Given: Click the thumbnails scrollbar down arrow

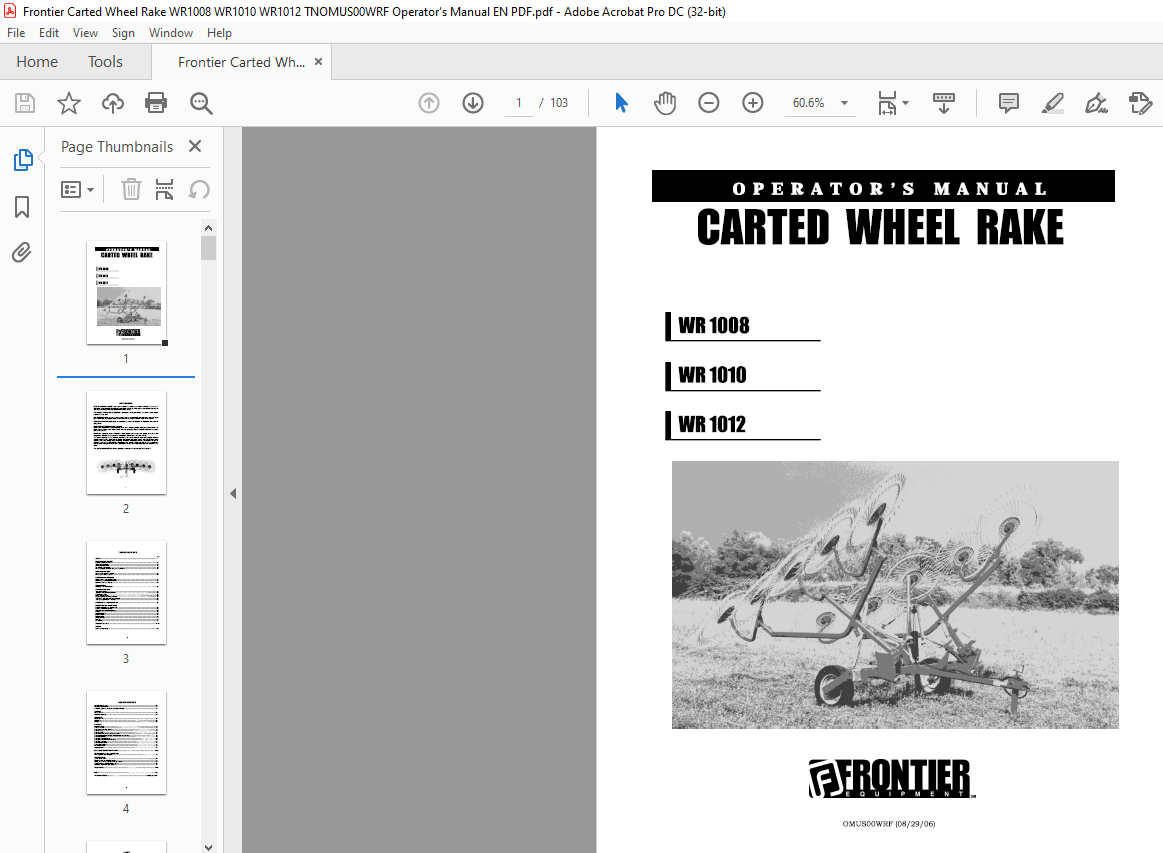Looking at the screenshot, I should (x=208, y=847).
